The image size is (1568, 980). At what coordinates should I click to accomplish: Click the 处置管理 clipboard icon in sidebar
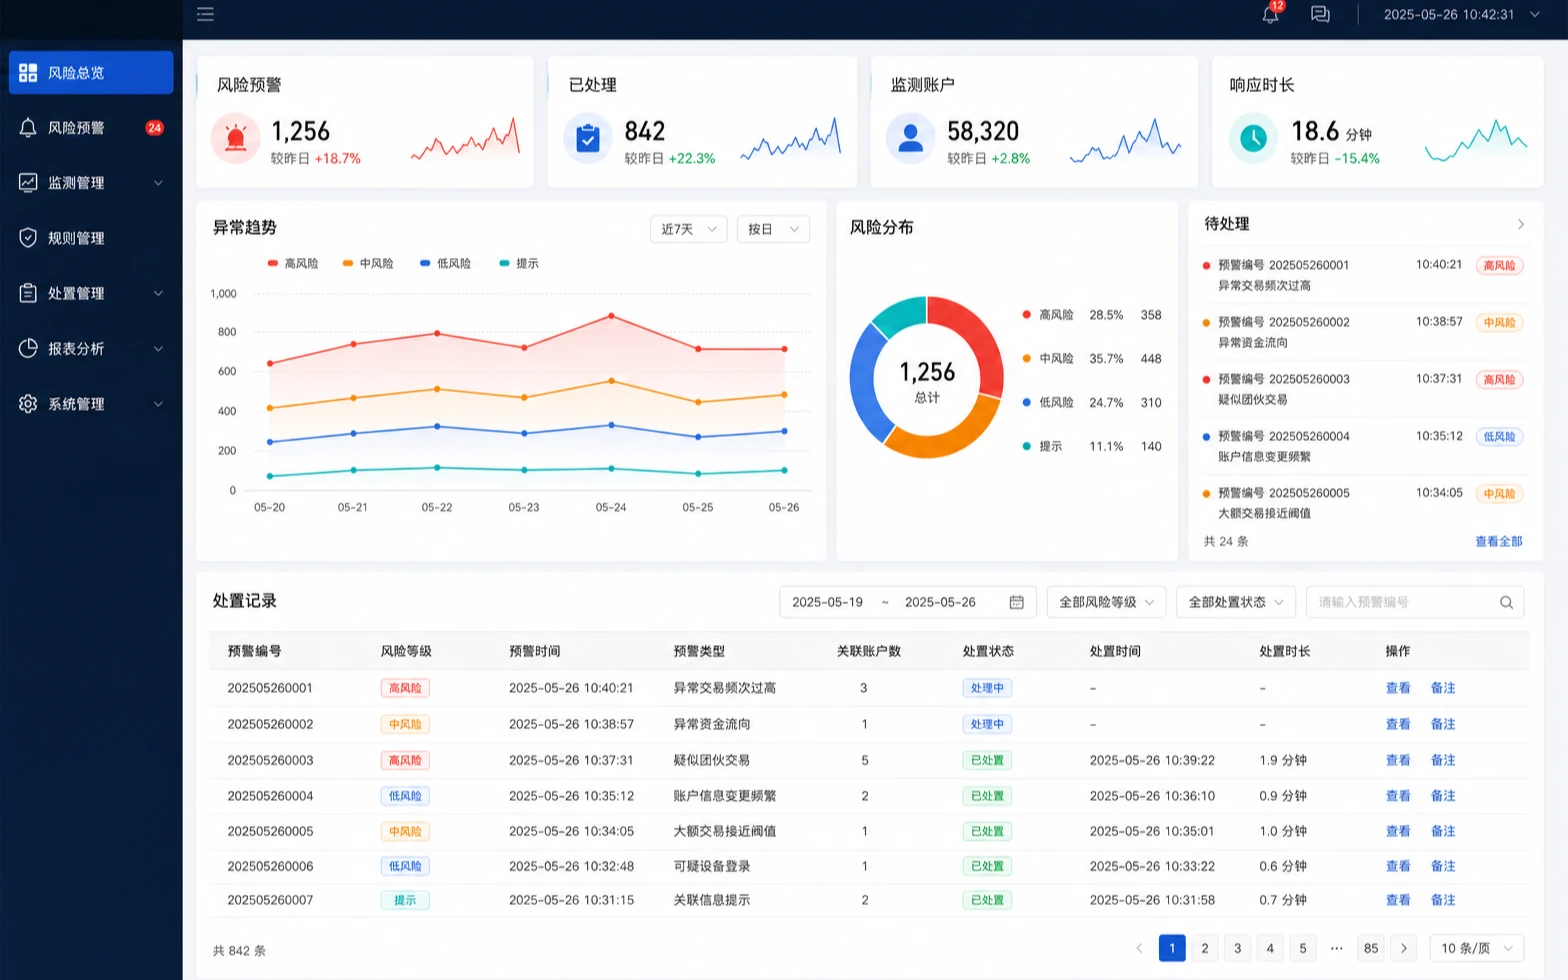[x=28, y=293]
